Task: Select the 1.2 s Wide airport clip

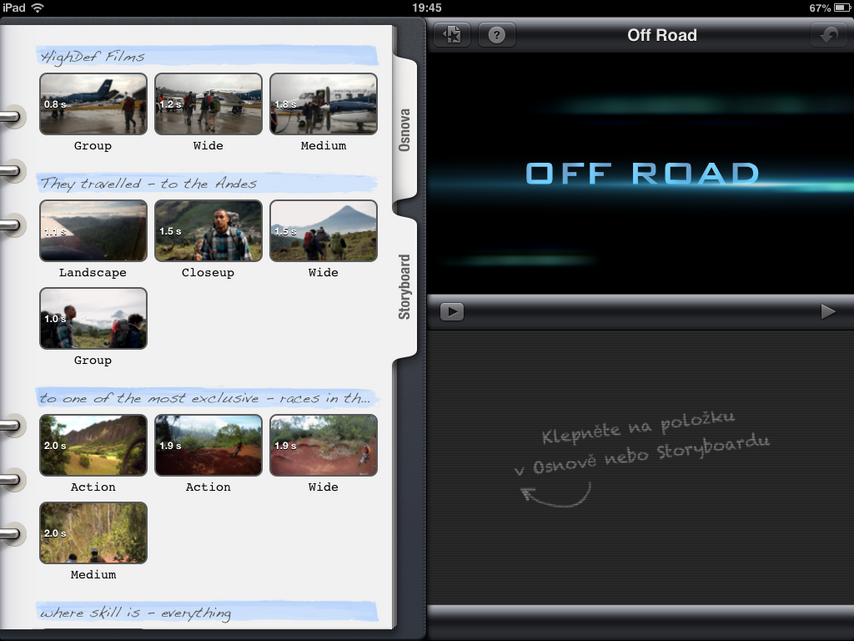Action: pyautogui.click(x=208, y=104)
